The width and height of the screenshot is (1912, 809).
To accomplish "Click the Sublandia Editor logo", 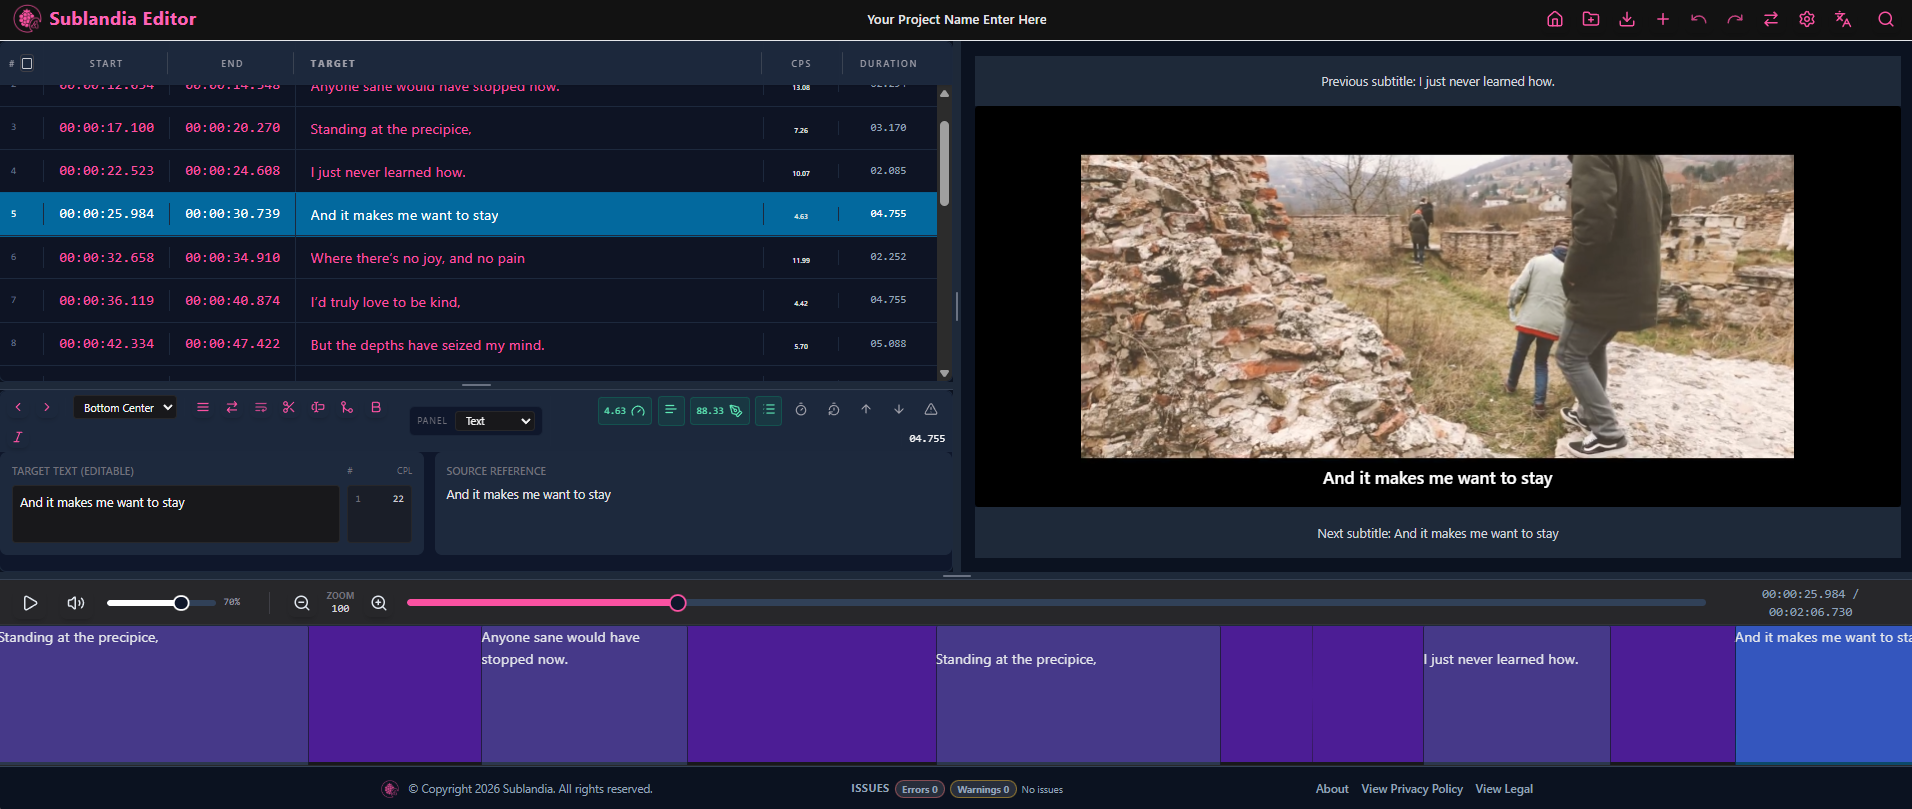I will [105, 19].
